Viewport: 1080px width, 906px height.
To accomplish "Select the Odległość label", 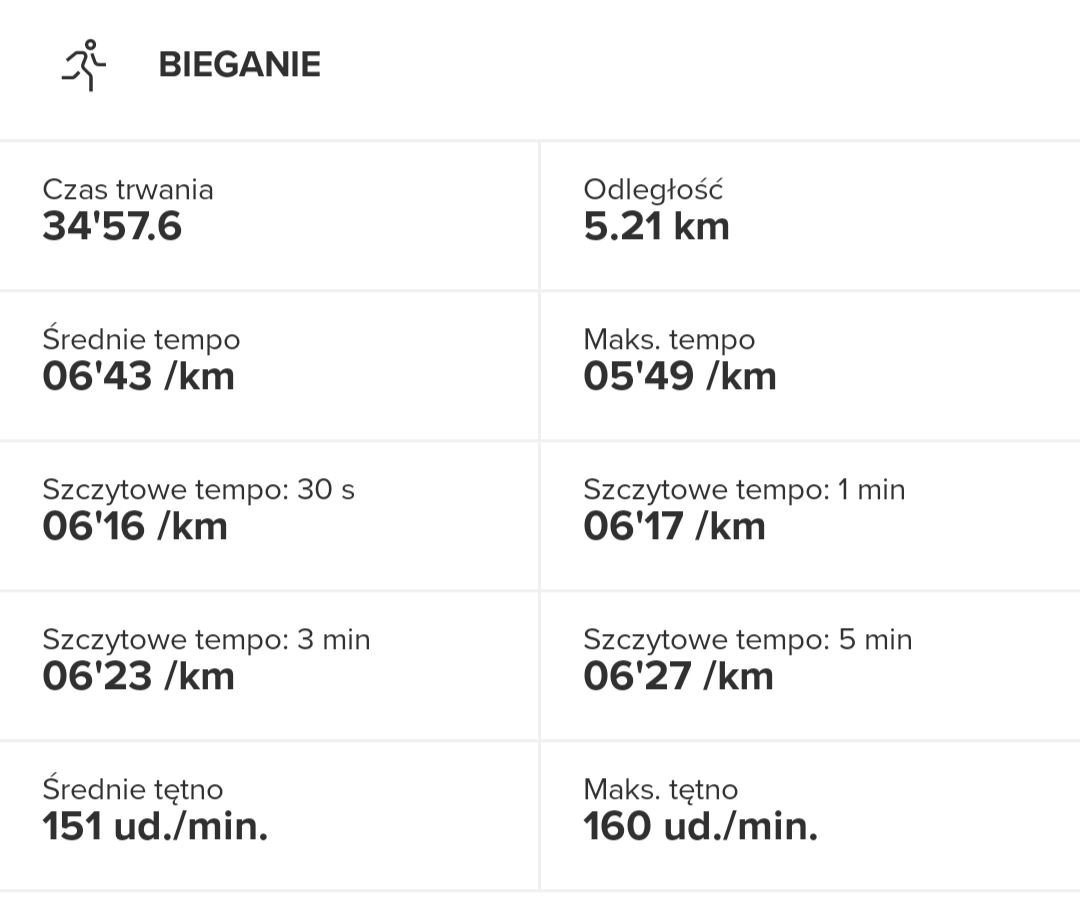I will pos(653,189).
